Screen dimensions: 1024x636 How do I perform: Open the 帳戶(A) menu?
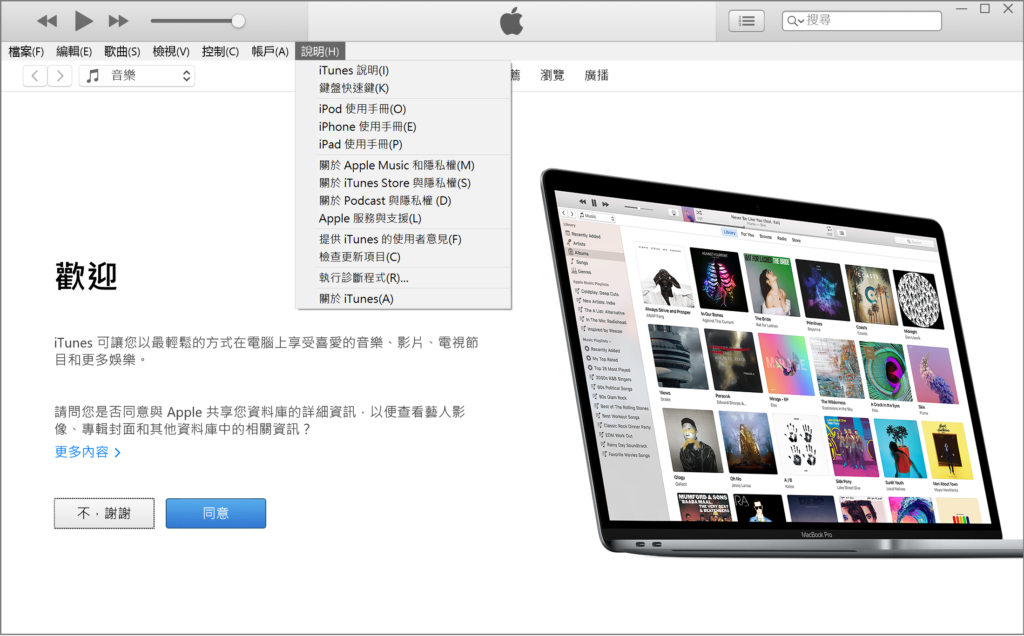[270, 52]
